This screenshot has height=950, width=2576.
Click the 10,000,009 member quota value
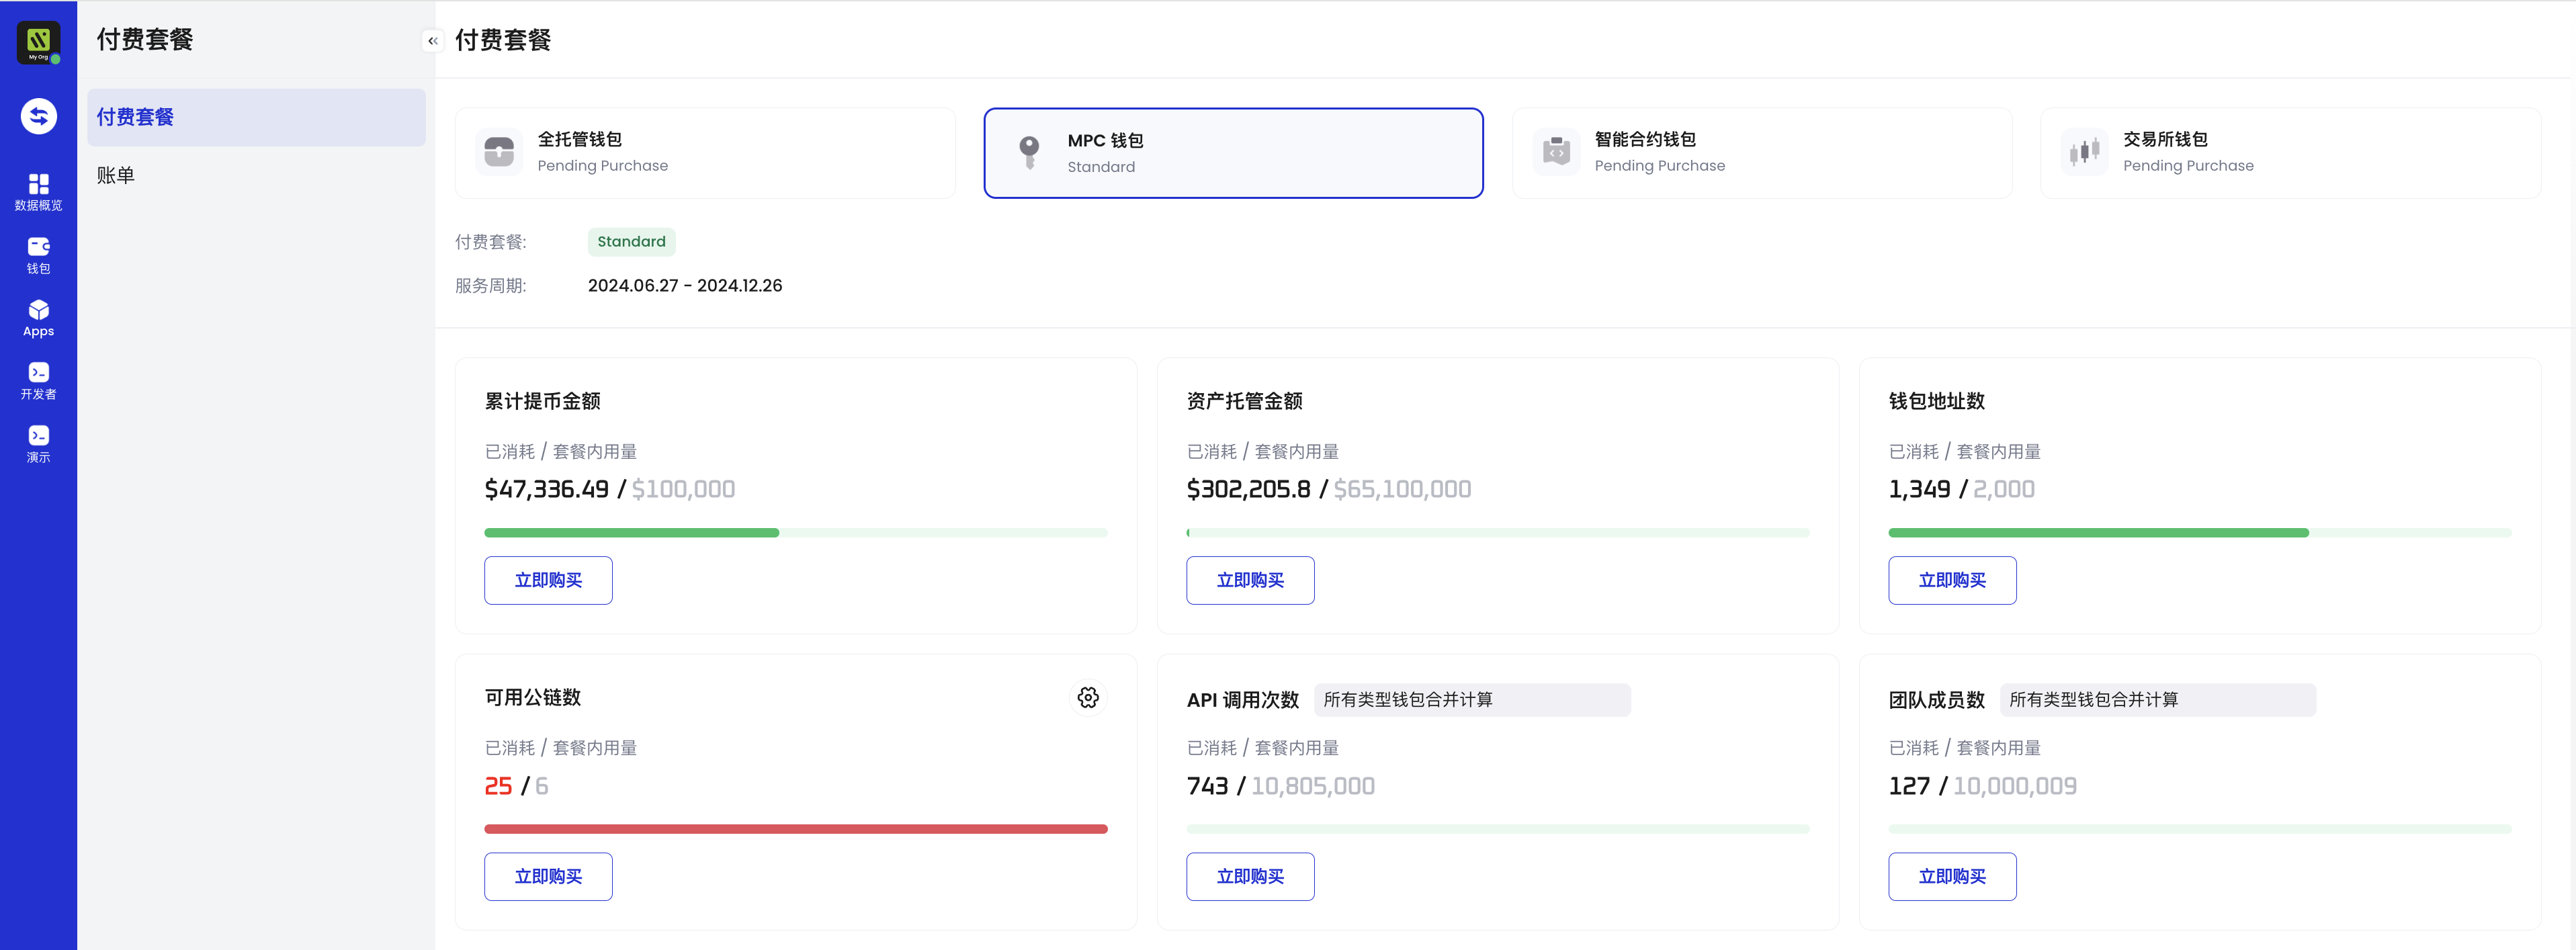pos(2015,786)
